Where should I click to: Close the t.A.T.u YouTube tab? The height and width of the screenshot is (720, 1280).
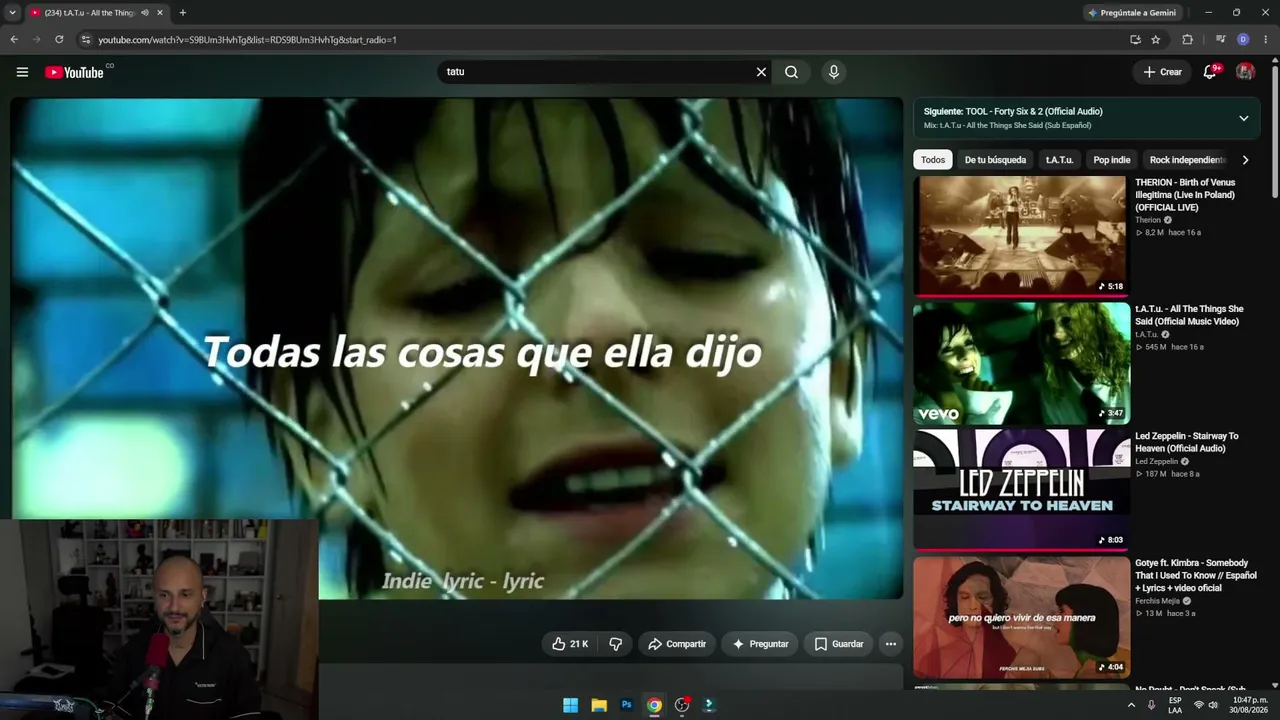159,13
